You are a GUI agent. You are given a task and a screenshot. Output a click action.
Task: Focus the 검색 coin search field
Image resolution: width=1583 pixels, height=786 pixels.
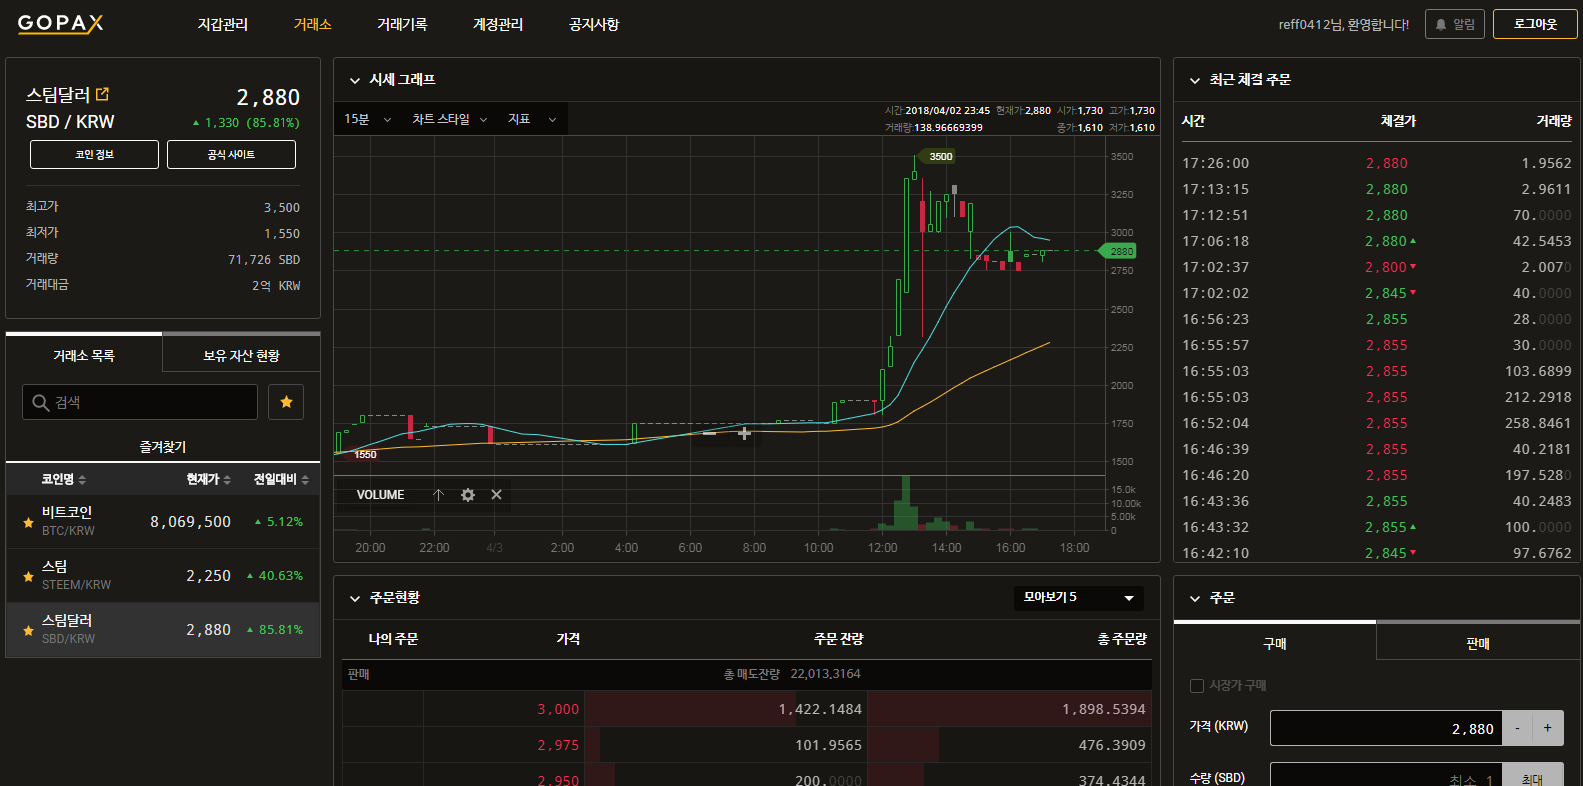pos(140,402)
